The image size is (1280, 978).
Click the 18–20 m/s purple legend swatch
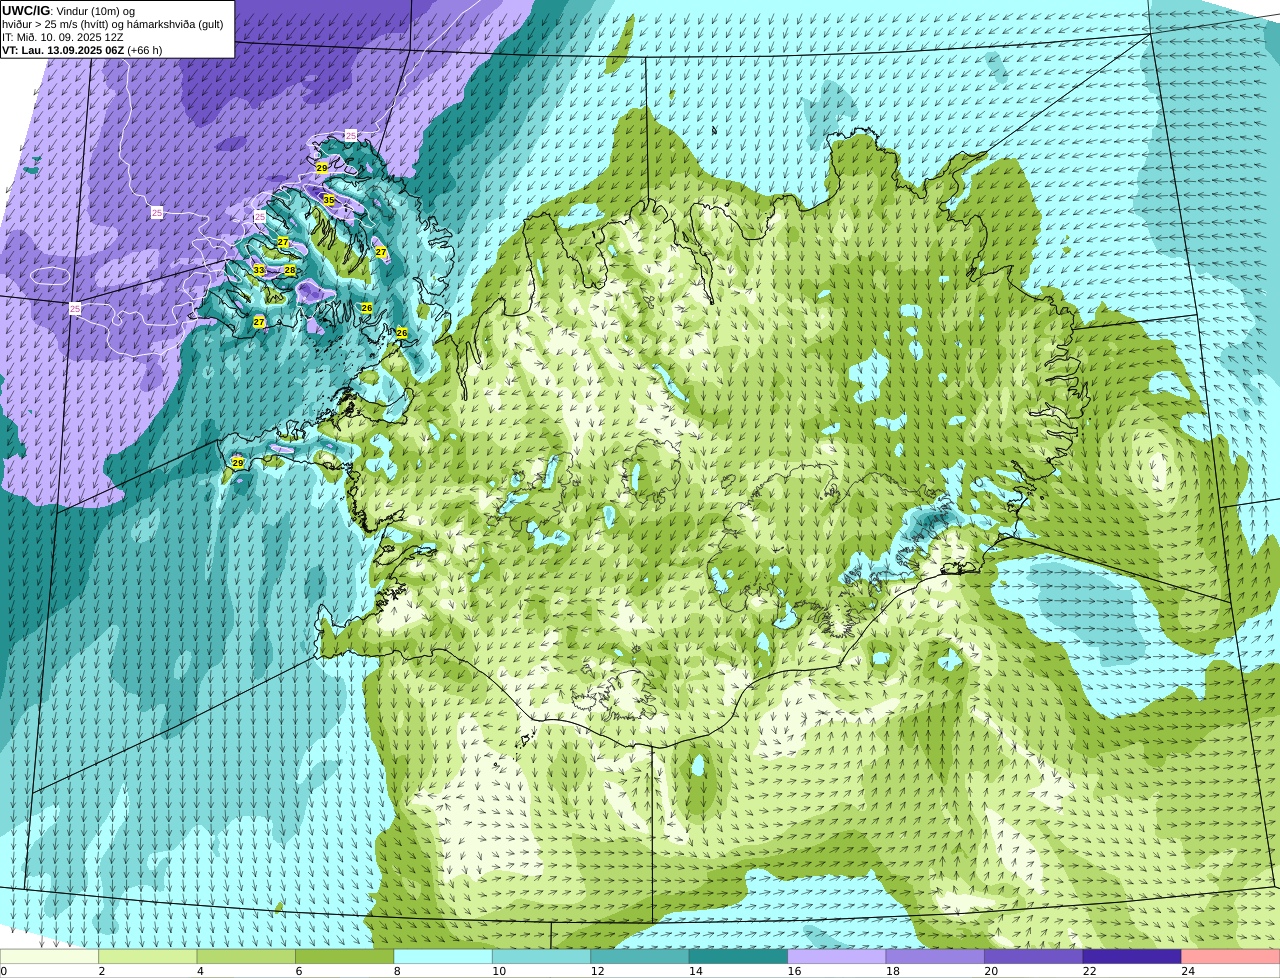[x=935, y=956]
